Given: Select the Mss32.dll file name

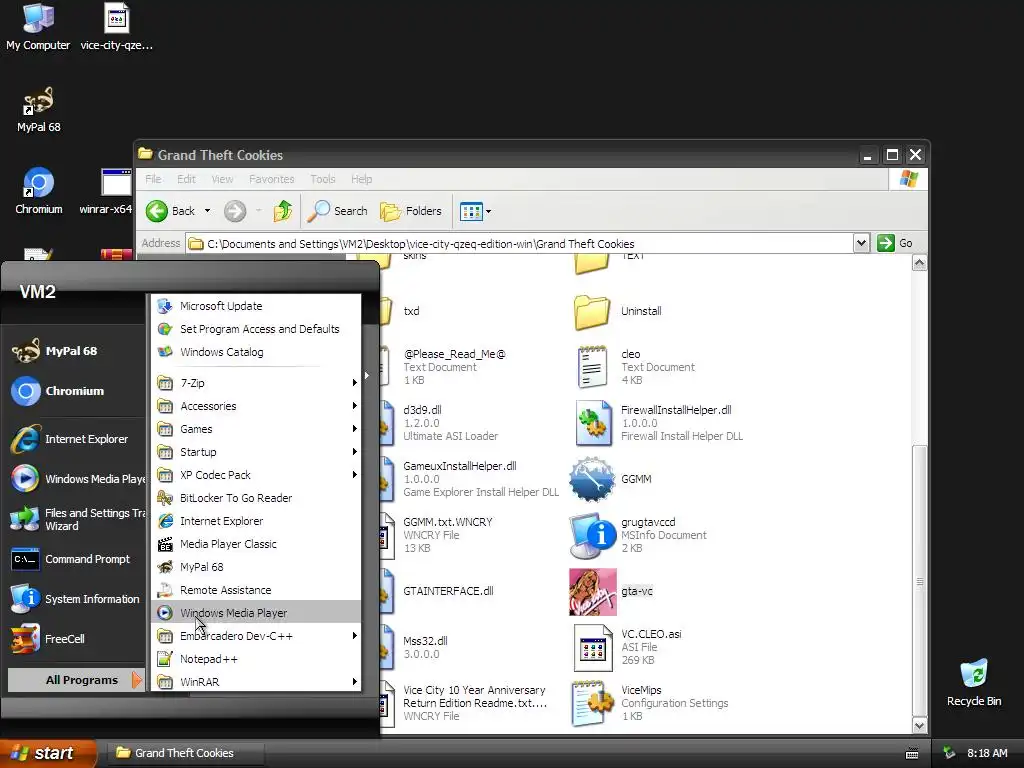Looking at the screenshot, I should (x=425, y=641).
